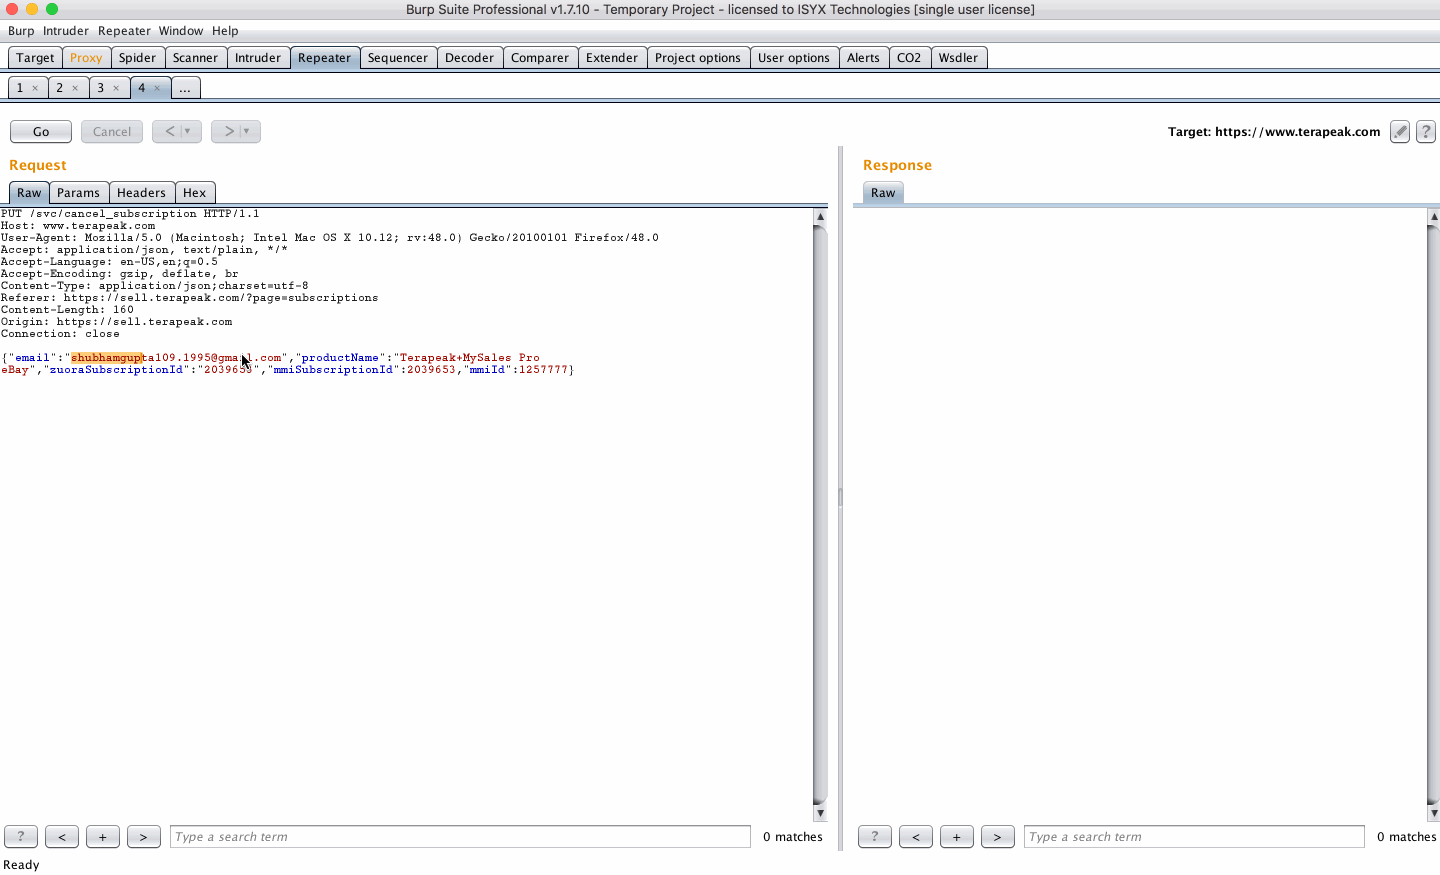Screen dimensions: 1440x875
Task: Focus the response search term field
Action: coord(1194,836)
